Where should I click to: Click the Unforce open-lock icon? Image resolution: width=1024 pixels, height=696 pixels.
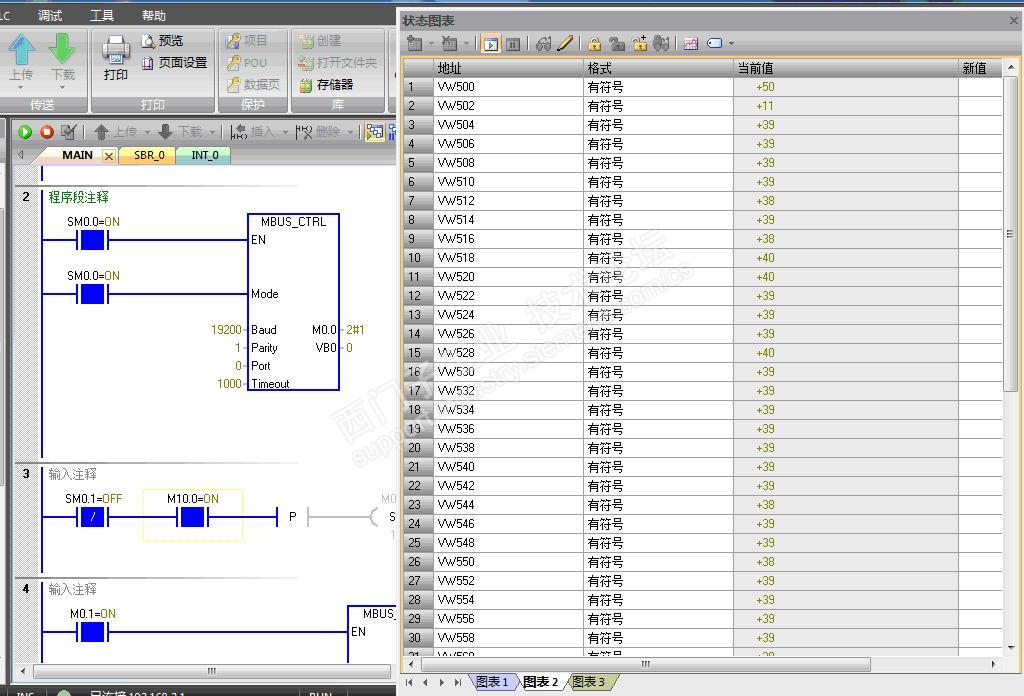616,44
